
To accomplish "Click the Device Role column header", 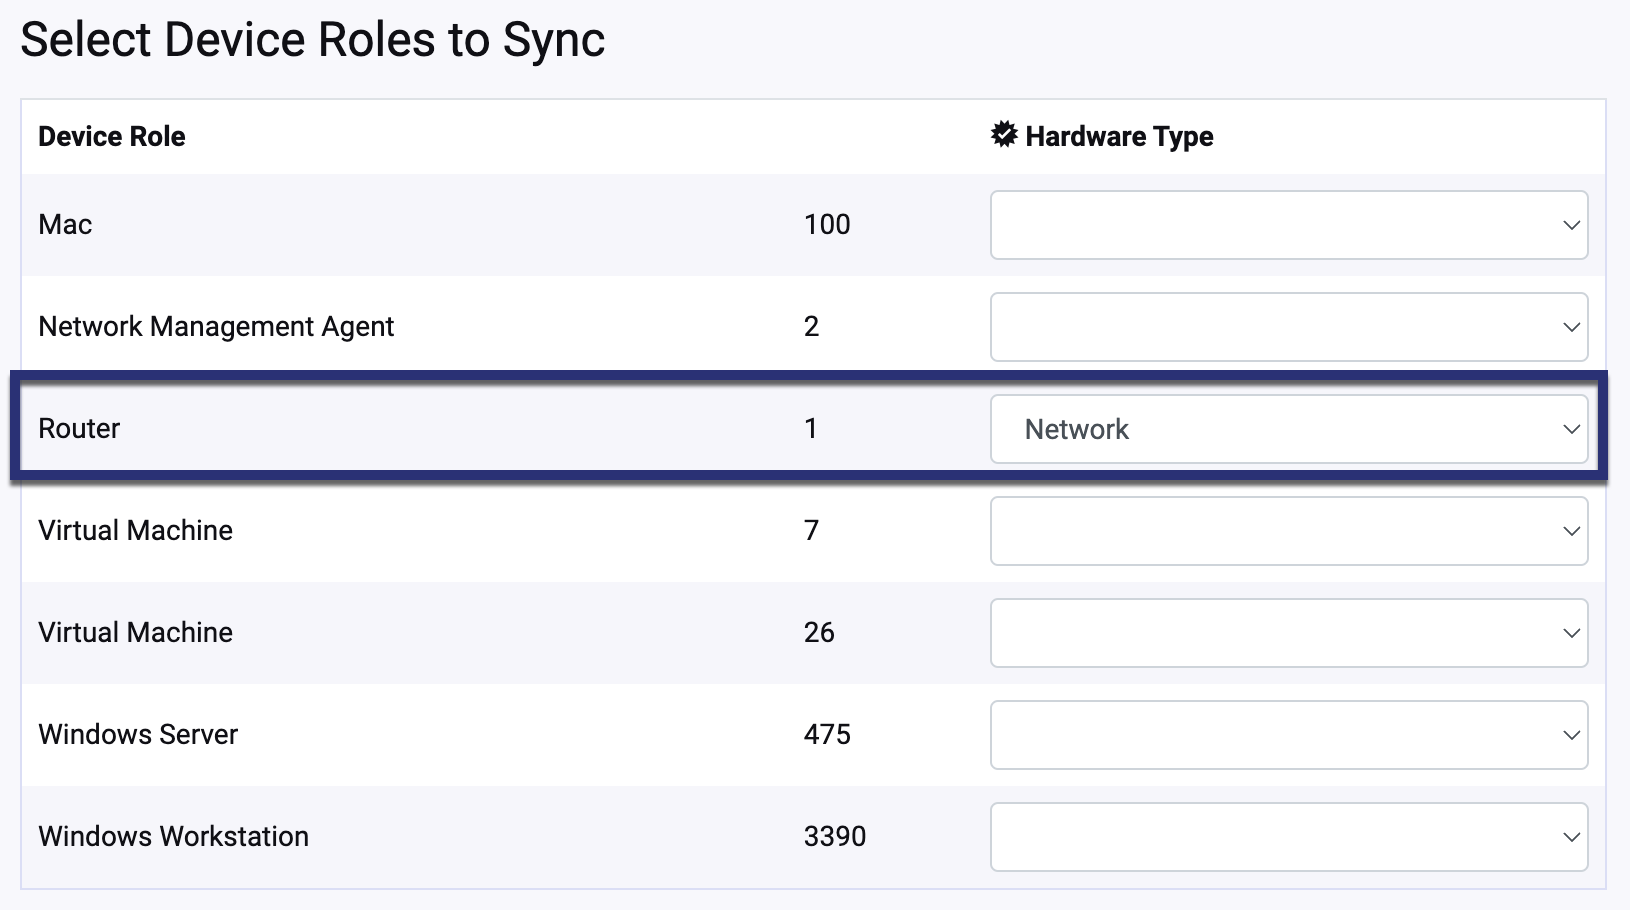I will click(112, 136).
